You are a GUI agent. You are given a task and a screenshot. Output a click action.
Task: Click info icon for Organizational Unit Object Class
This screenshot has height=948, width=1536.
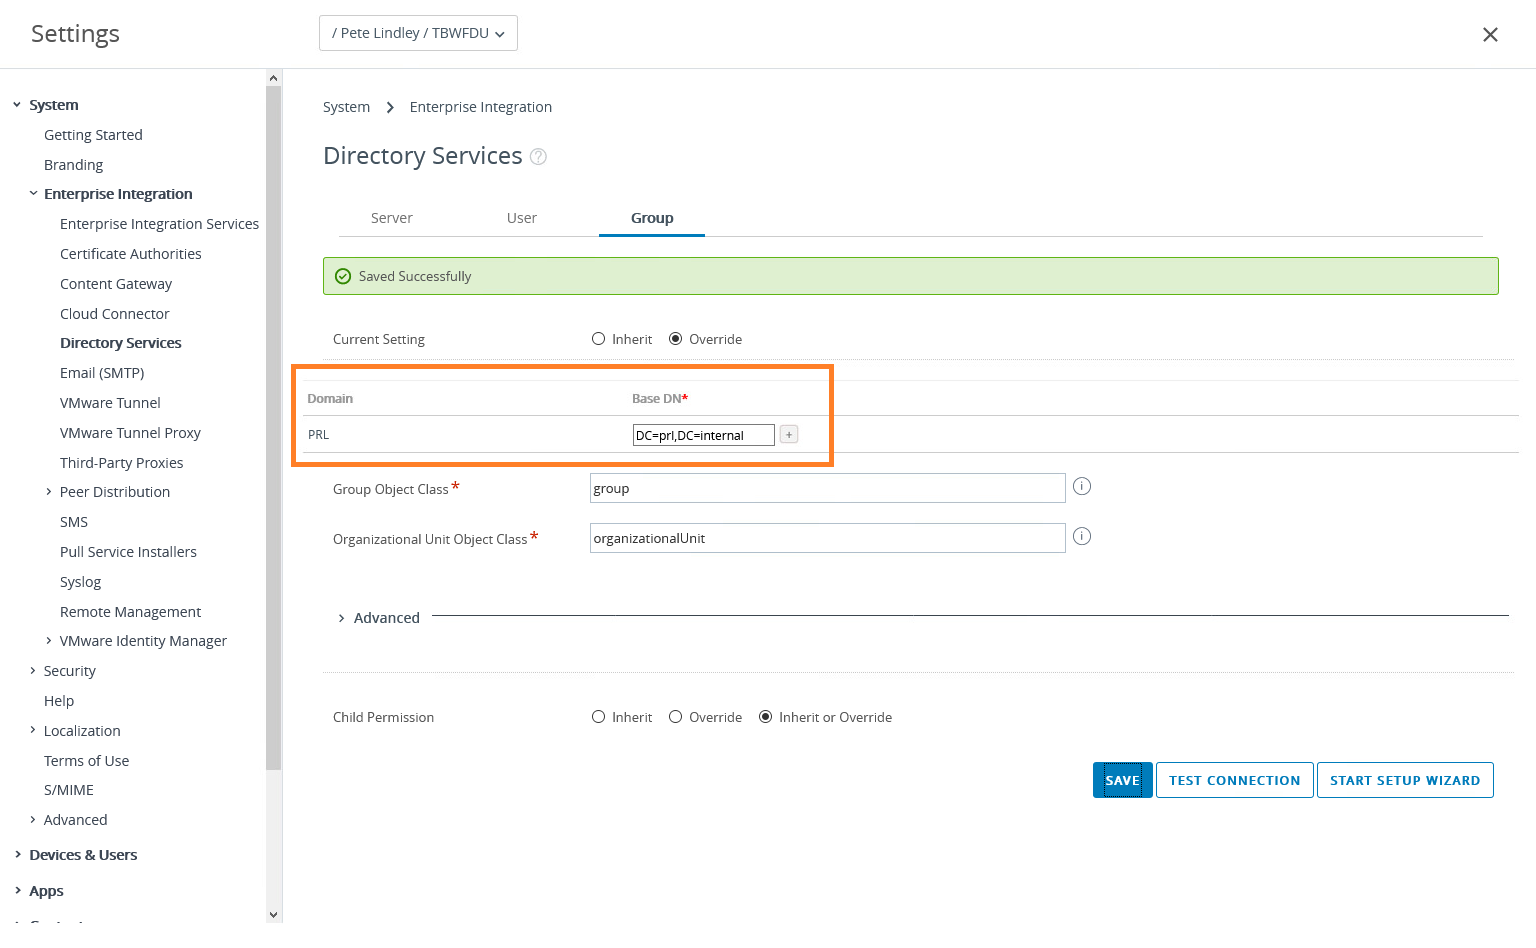click(x=1082, y=537)
